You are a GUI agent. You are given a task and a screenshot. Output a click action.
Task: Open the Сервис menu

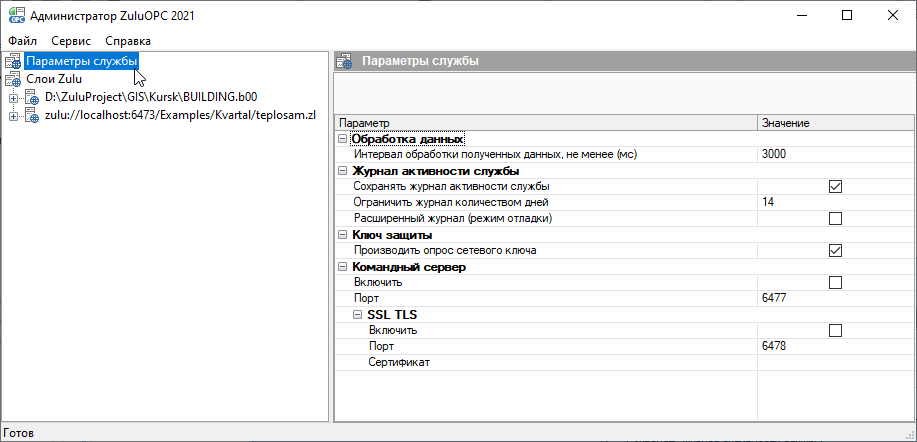(70, 41)
